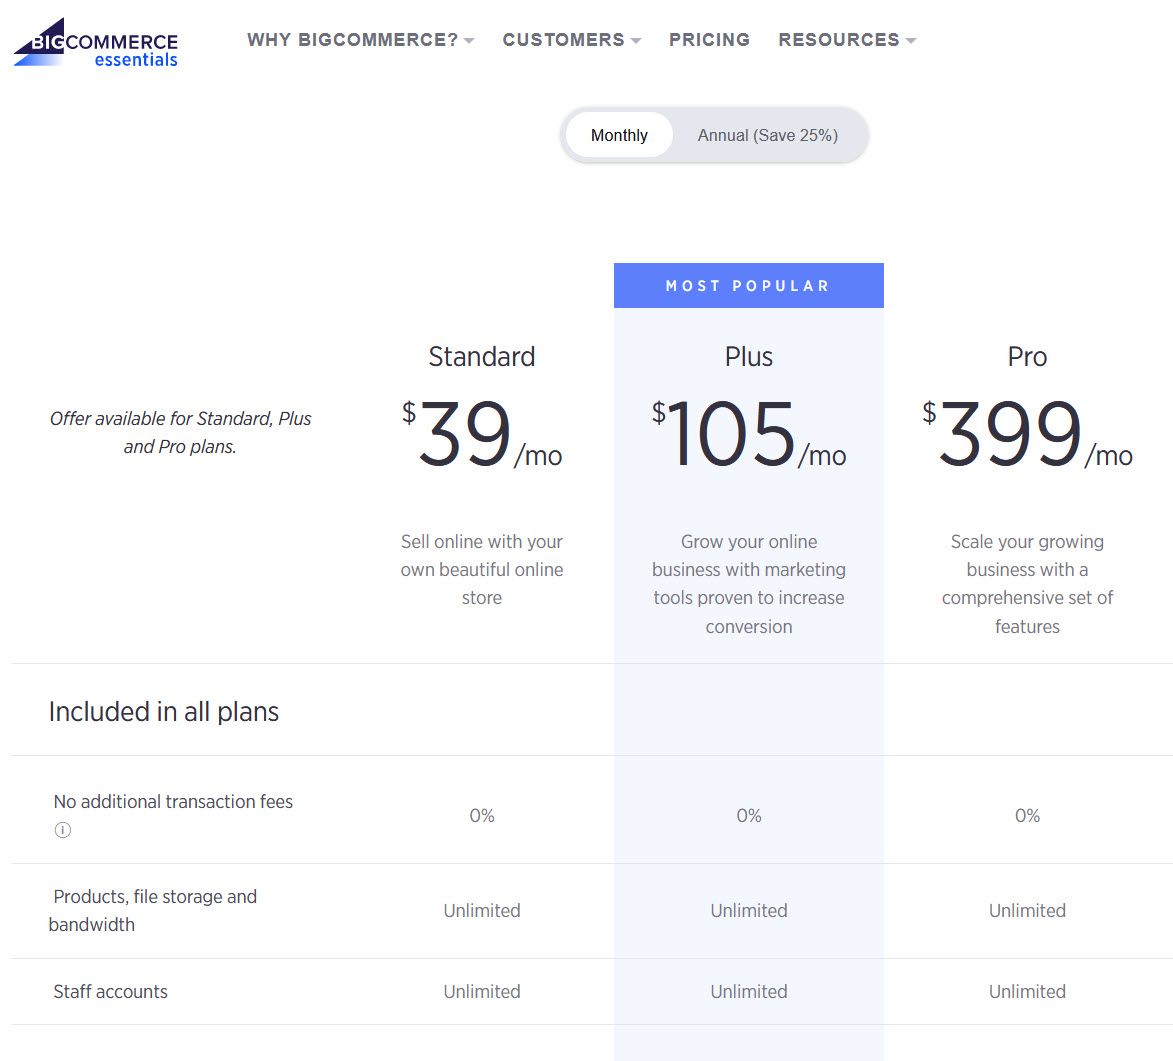Click Standard's Unlimited for products and bandwidth
The image size is (1173, 1061).
[x=482, y=911]
